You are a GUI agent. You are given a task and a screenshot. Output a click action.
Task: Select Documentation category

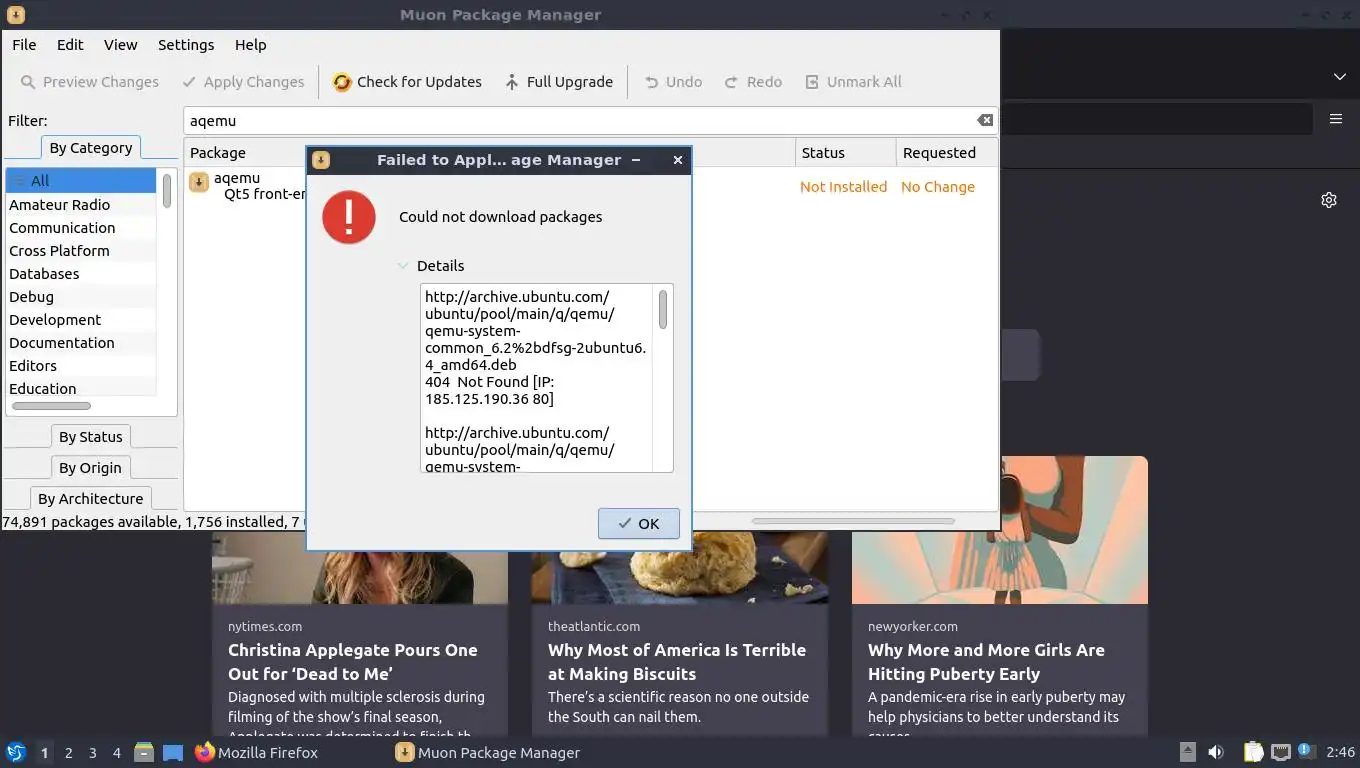click(x=81, y=343)
